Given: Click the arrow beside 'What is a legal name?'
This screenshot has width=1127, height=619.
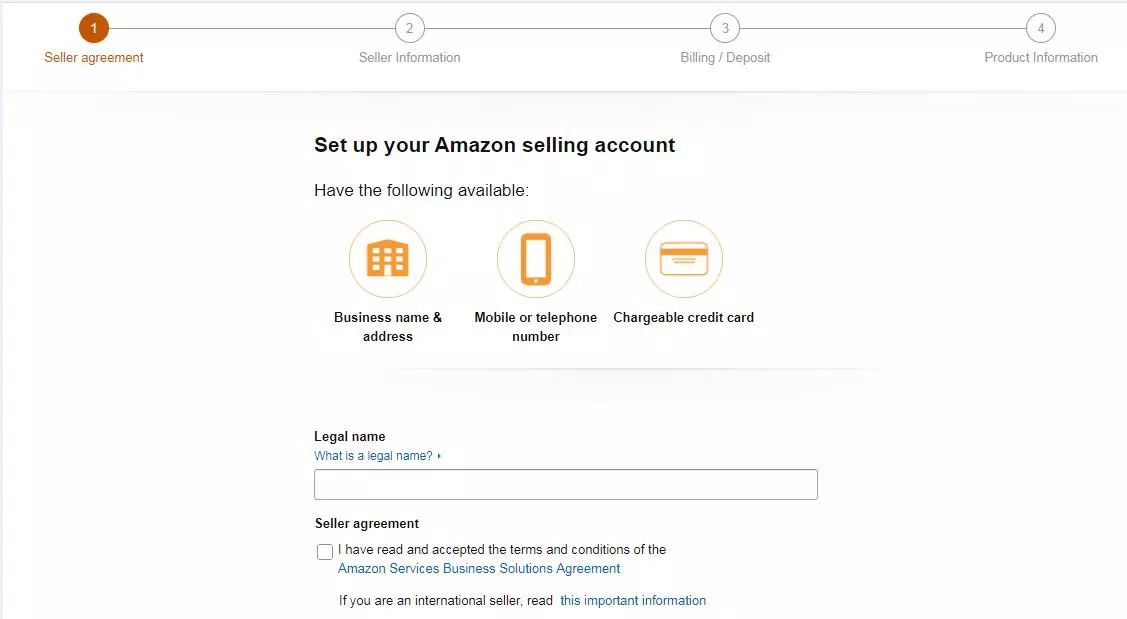Looking at the screenshot, I should click(x=439, y=456).
